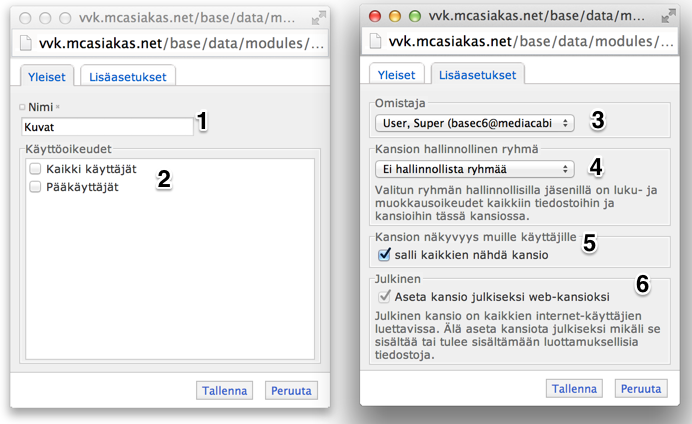Select the Yleiset tab in left window

(47, 76)
